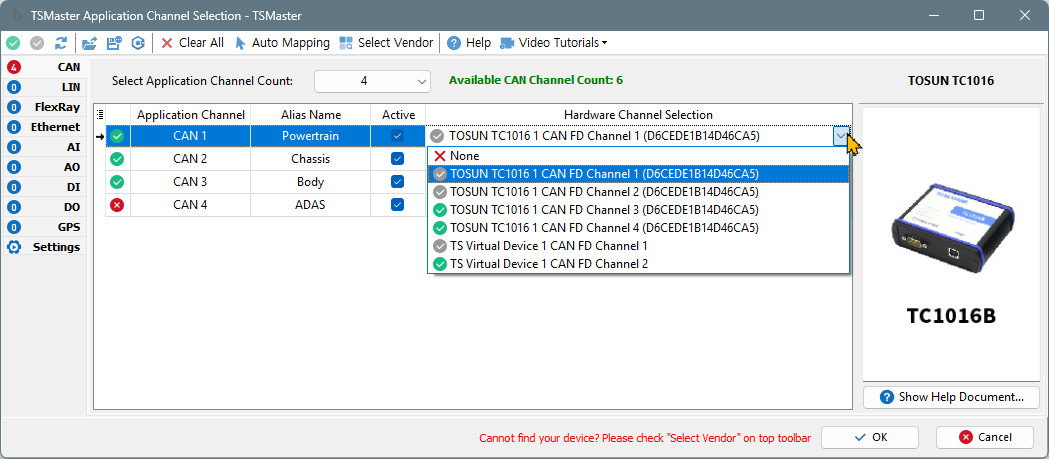Click the red error status icon for CAN 4

click(x=118, y=205)
